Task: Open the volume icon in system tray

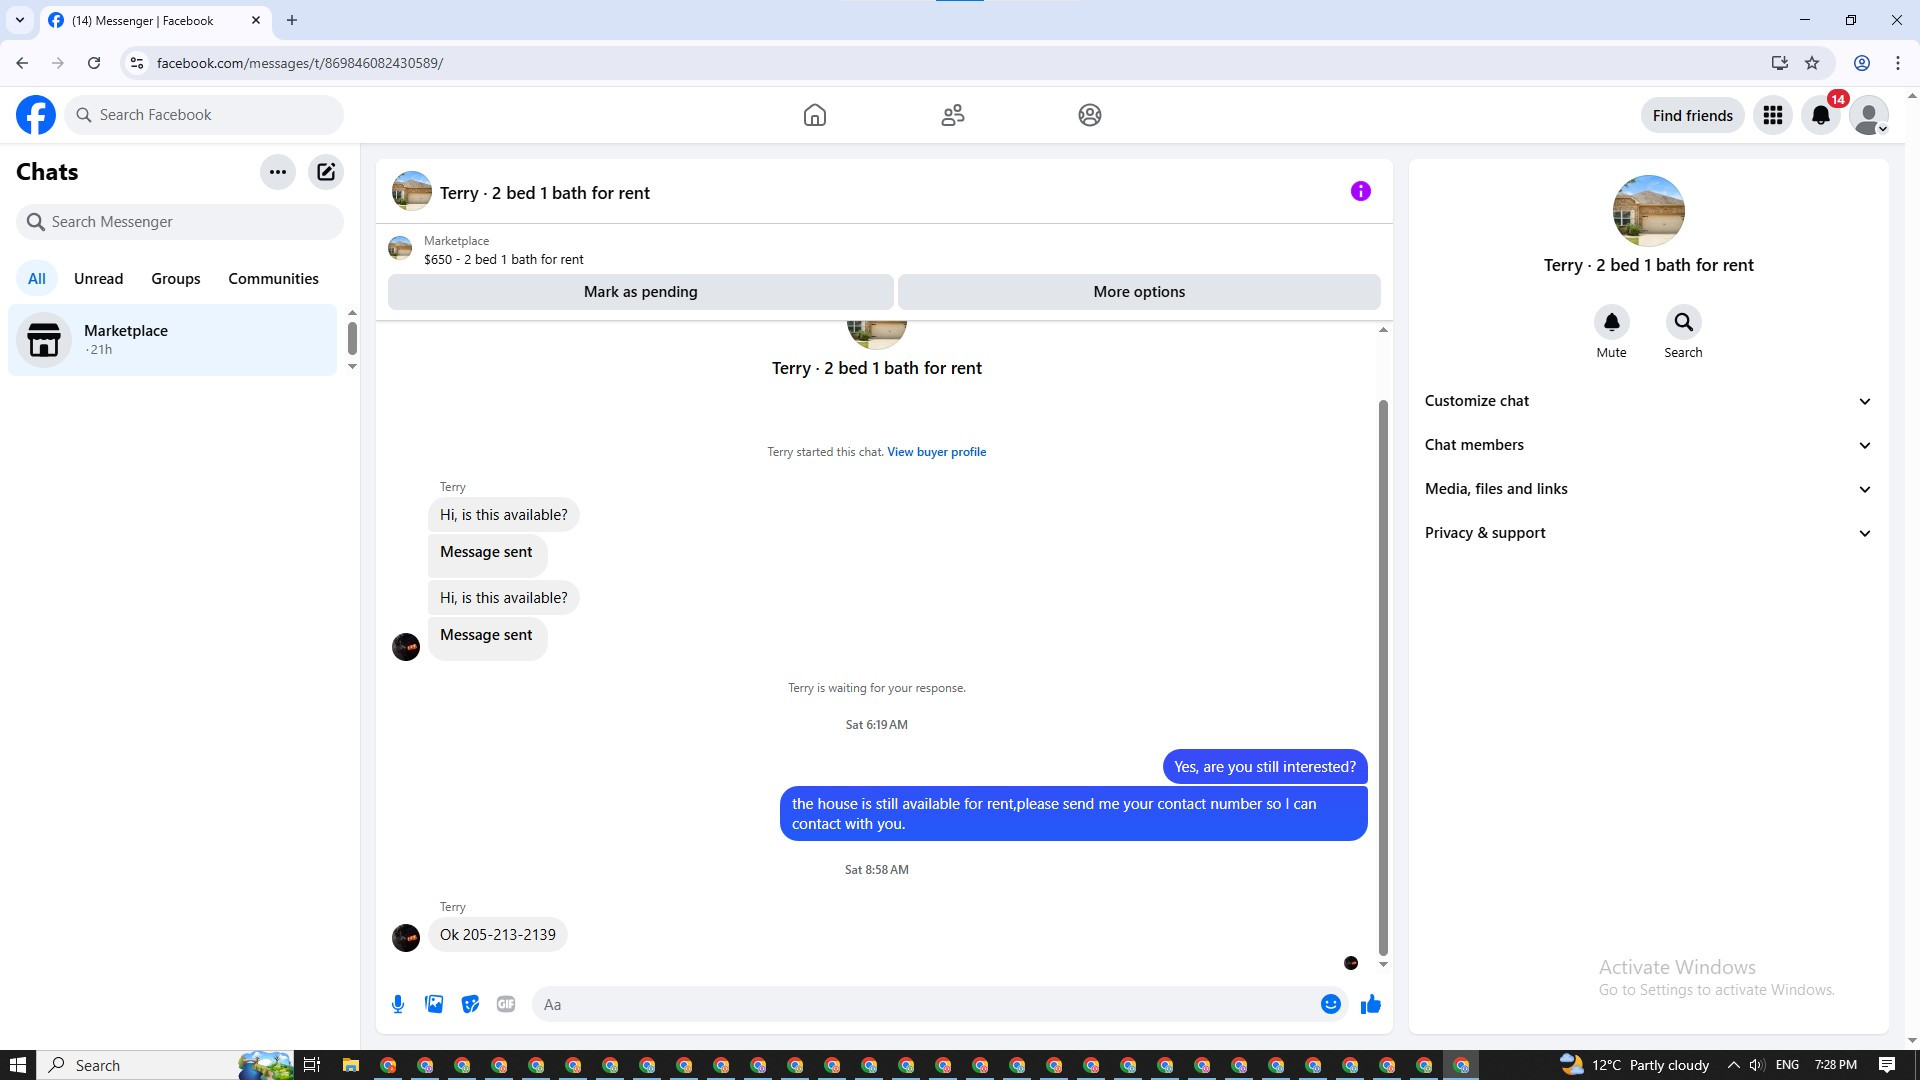Action: tap(1757, 1065)
